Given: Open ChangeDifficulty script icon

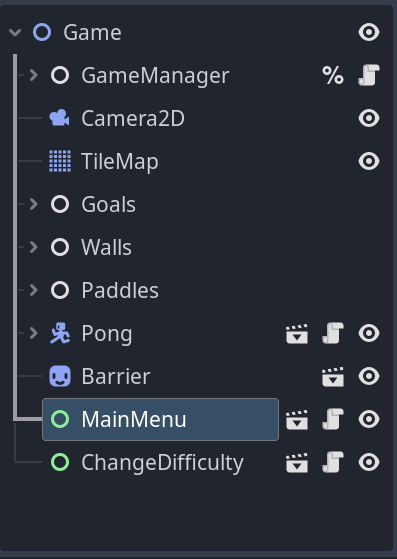Looking at the screenshot, I should point(333,462).
